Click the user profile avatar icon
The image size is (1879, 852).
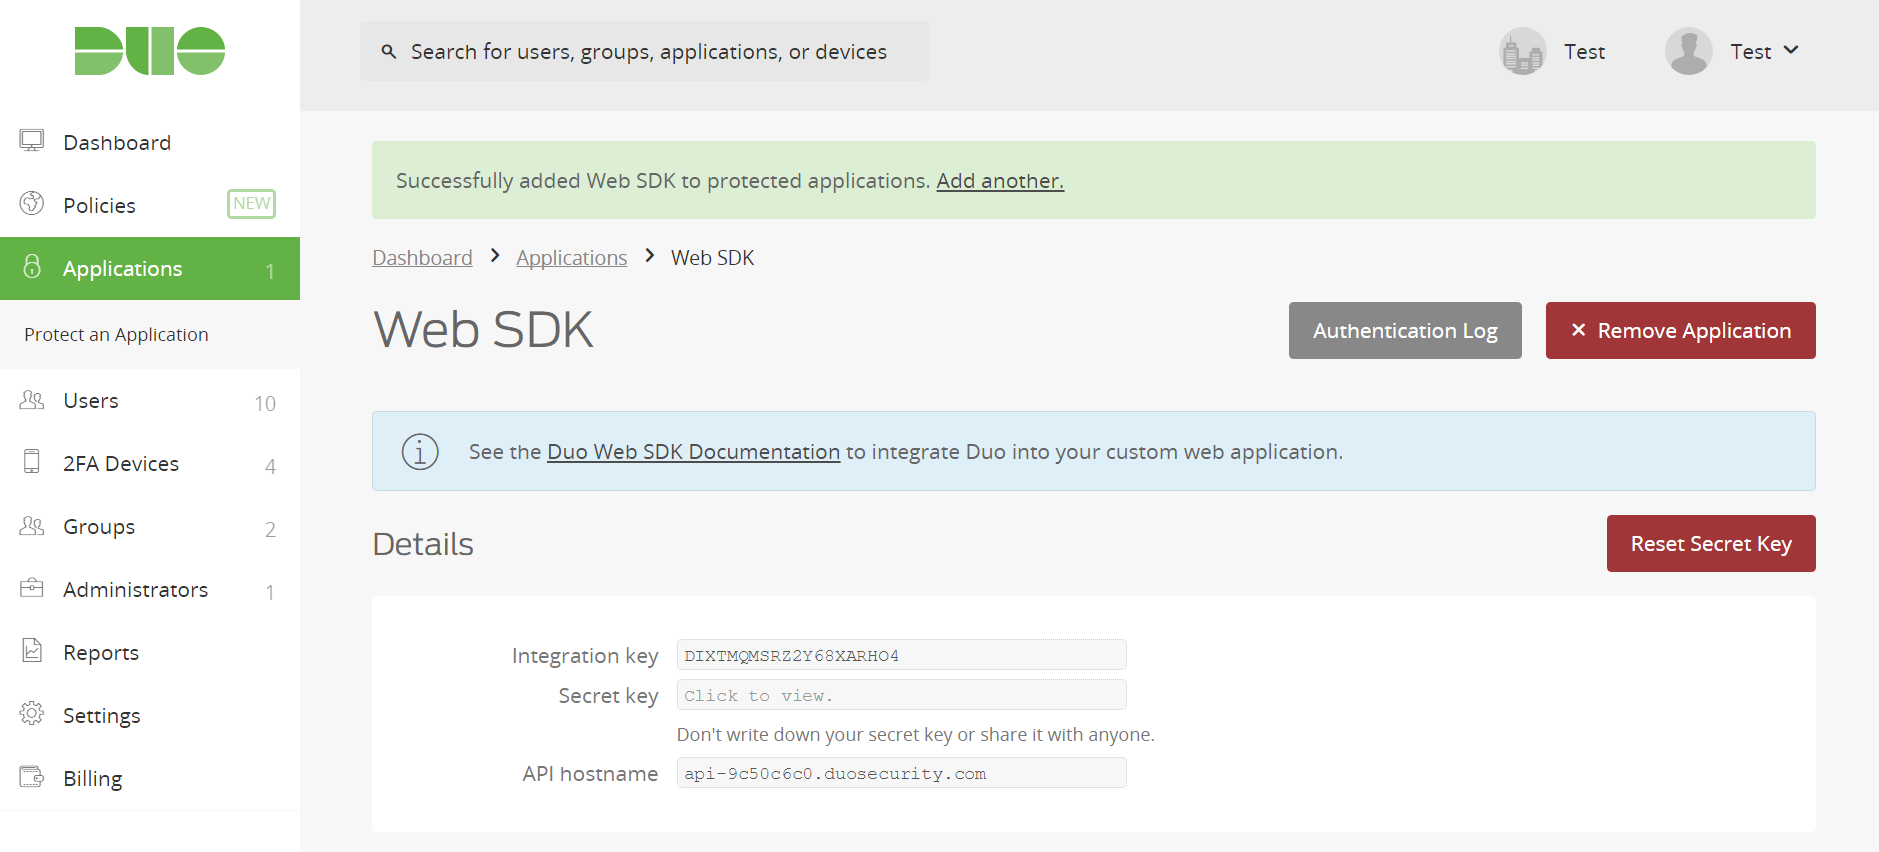[1689, 51]
